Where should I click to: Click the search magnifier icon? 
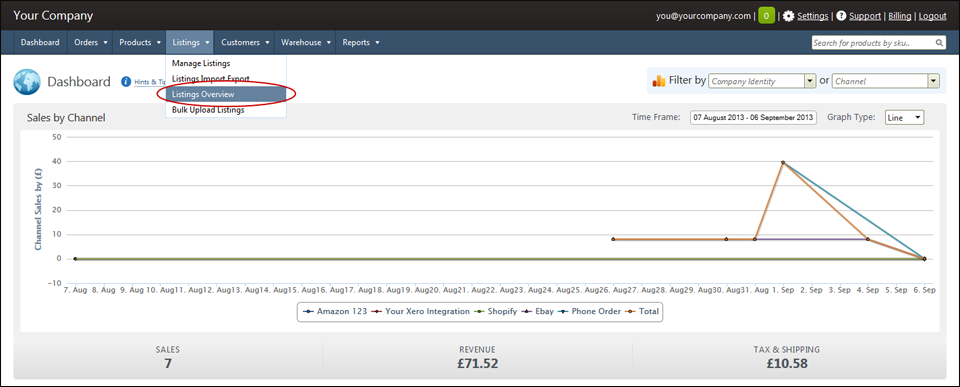point(939,43)
